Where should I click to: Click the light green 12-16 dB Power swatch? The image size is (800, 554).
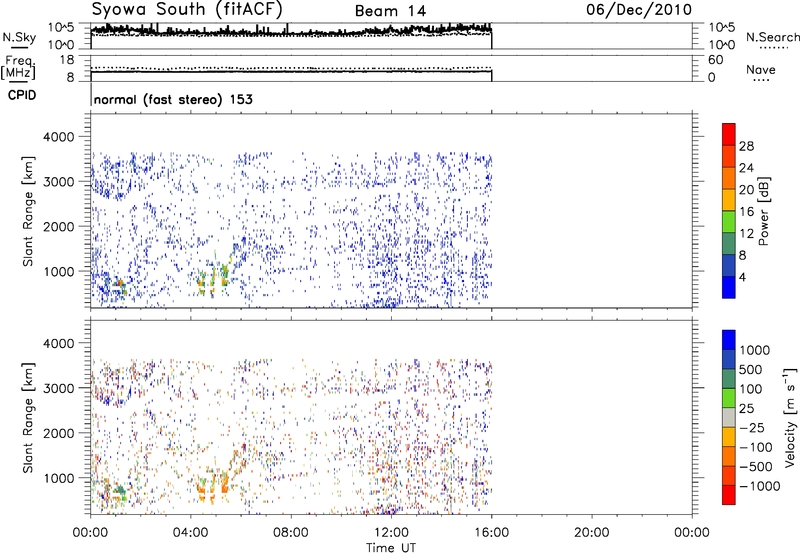tap(729, 221)
